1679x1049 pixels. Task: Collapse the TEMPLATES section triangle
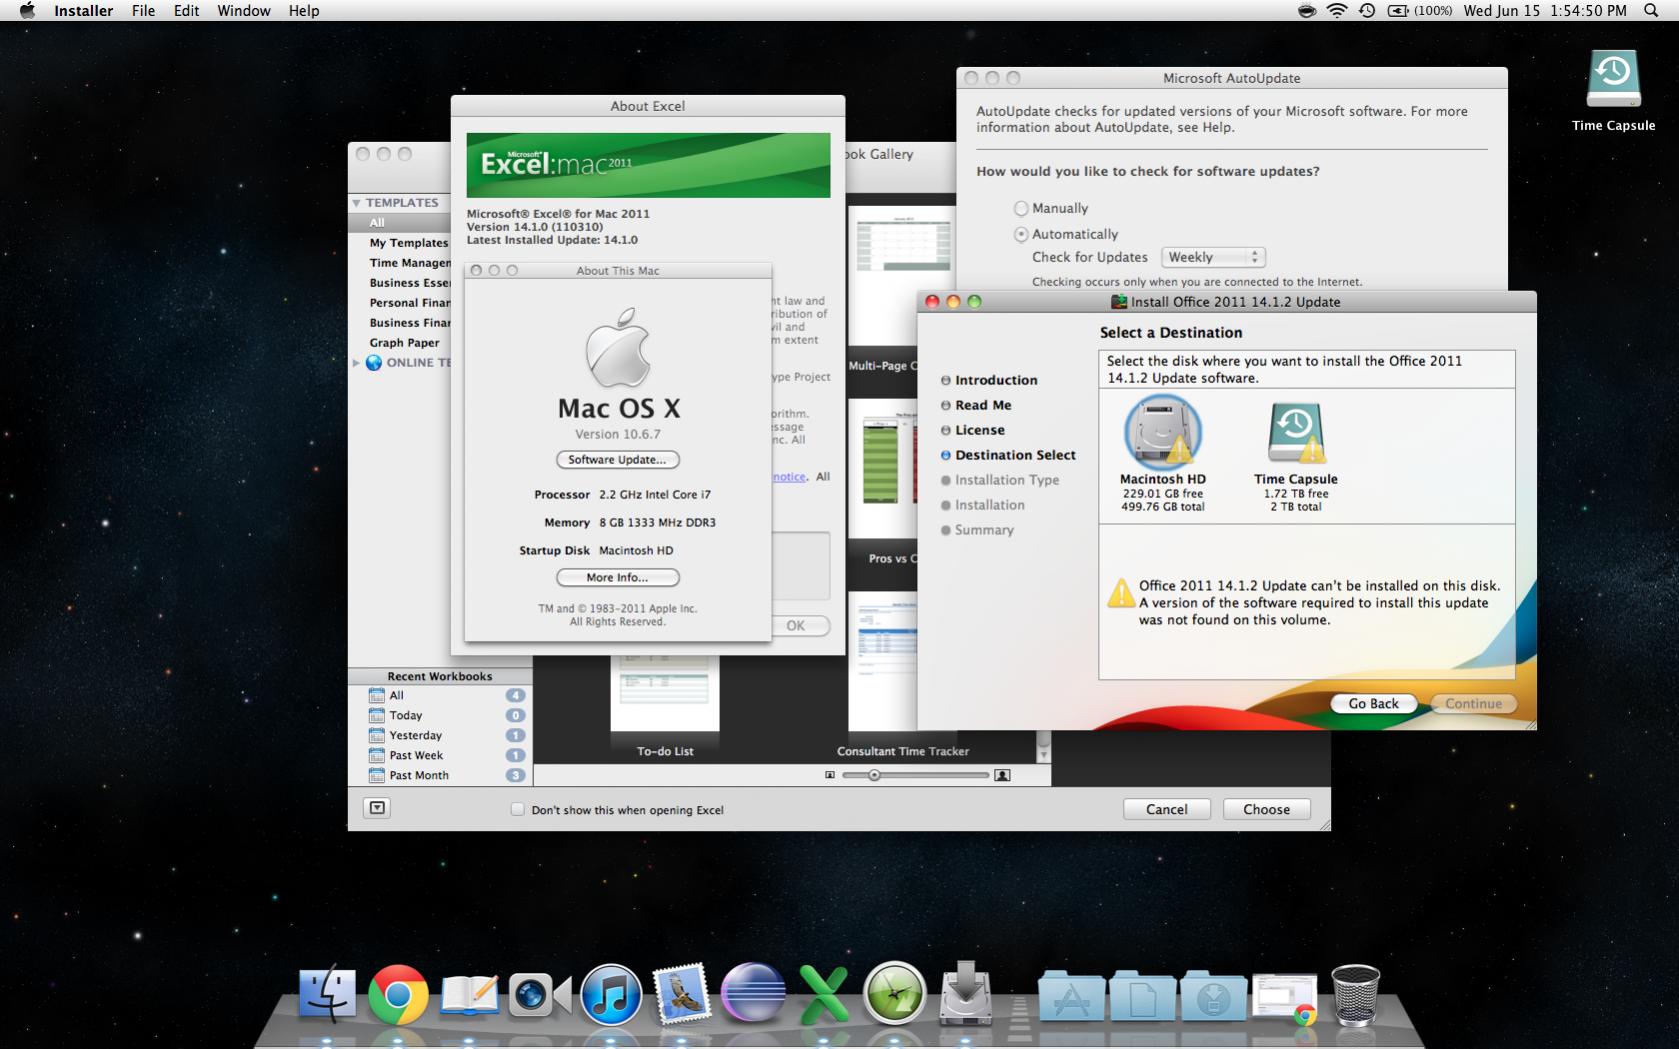point(356,203)
